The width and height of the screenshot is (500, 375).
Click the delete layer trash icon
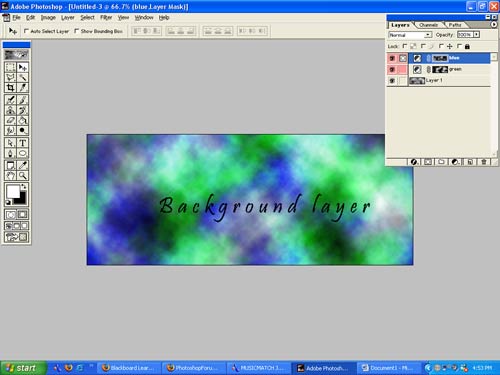pos(484,162)
